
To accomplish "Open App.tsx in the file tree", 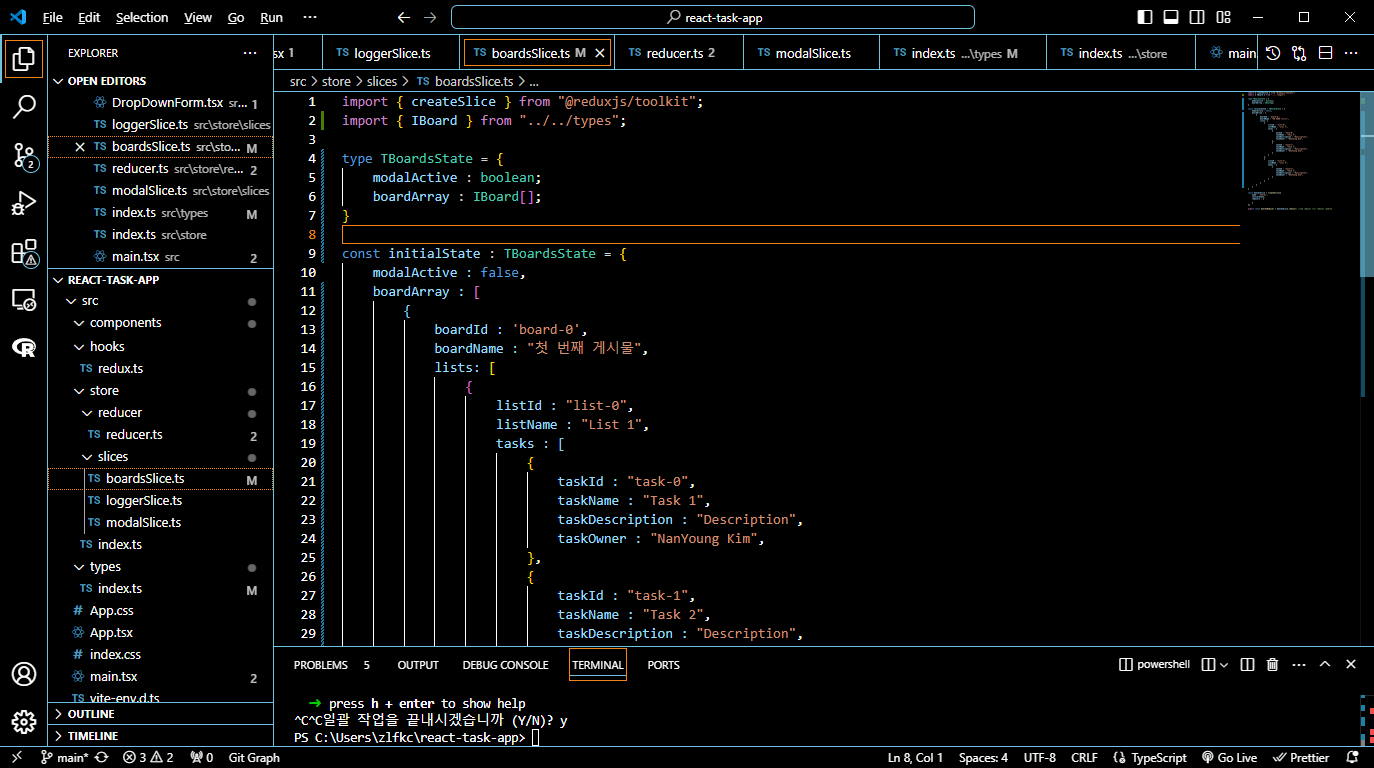I will (160, 633).
